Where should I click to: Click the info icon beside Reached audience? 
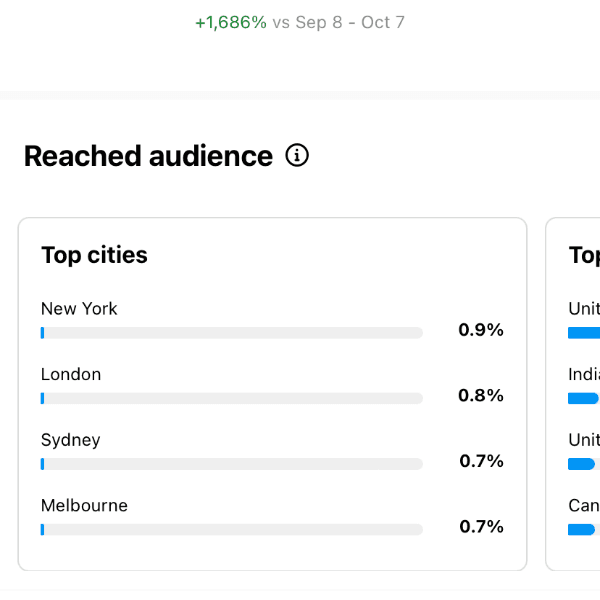click(297, 156)
